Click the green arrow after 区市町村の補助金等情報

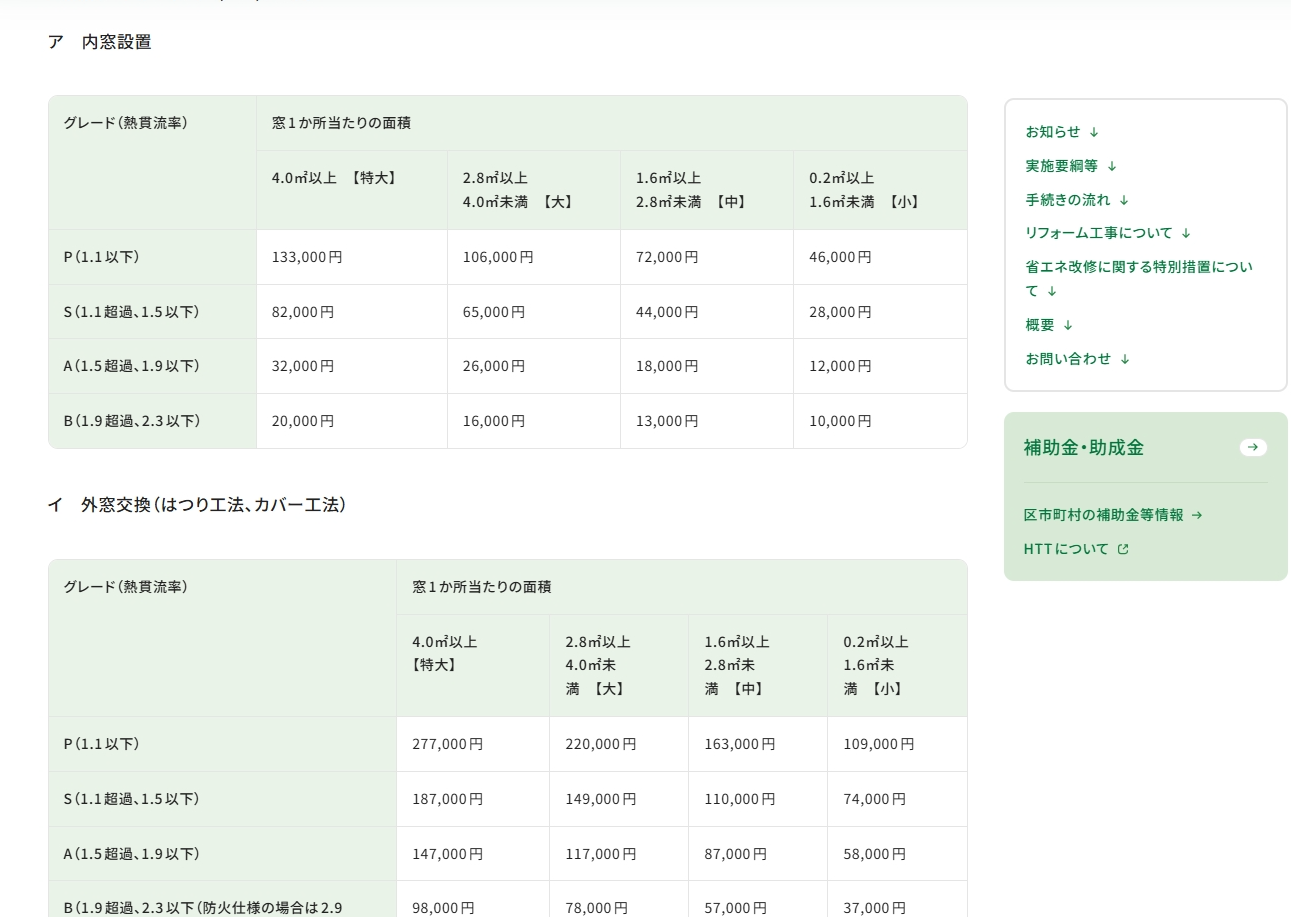click(x=1199, y=515)
